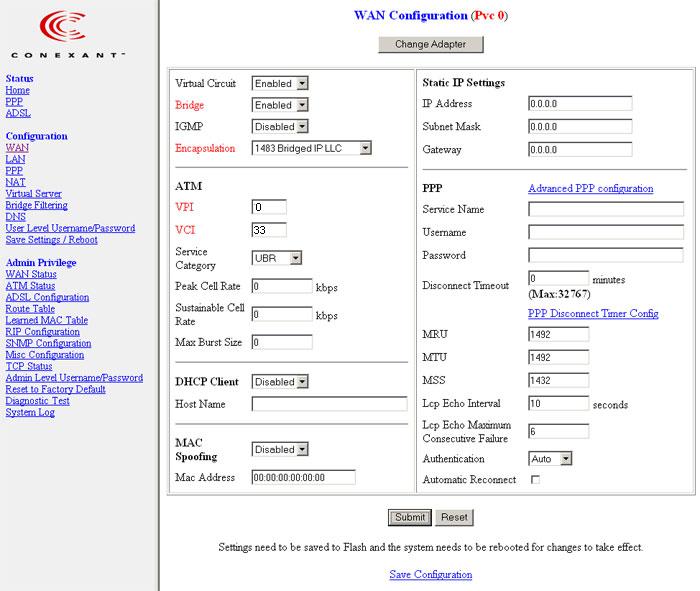
Task: Open Save Settings / Reboot page
Action: [51, 240]
